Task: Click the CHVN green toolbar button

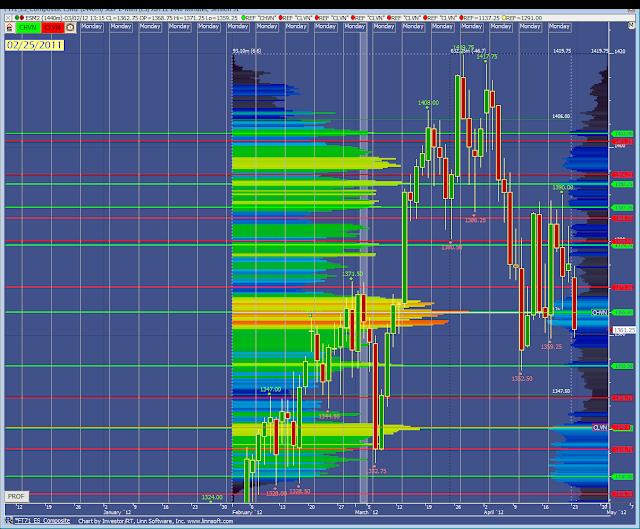Action: point(28,27)
